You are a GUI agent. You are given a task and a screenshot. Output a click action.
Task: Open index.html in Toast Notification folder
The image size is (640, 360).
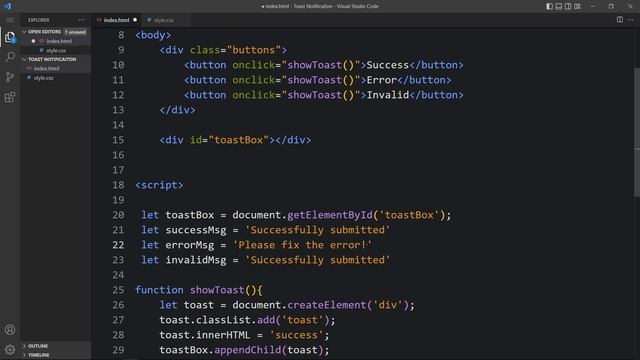tap(47, 69)
